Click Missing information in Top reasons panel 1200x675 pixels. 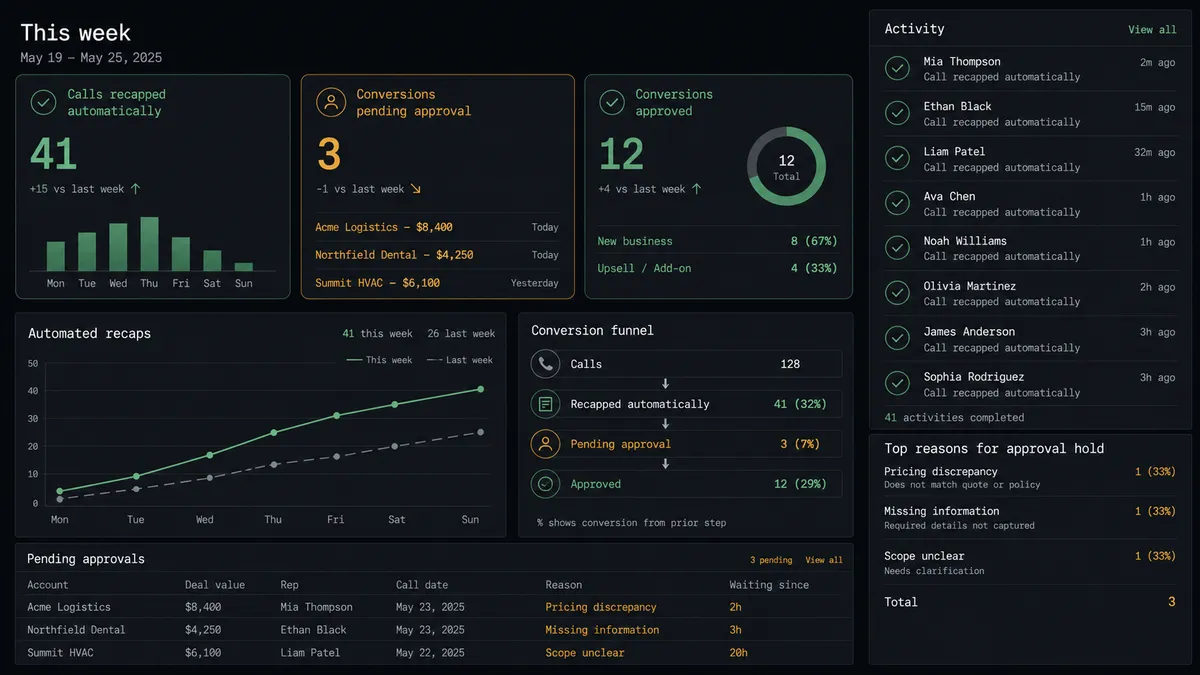coord(942,511)
